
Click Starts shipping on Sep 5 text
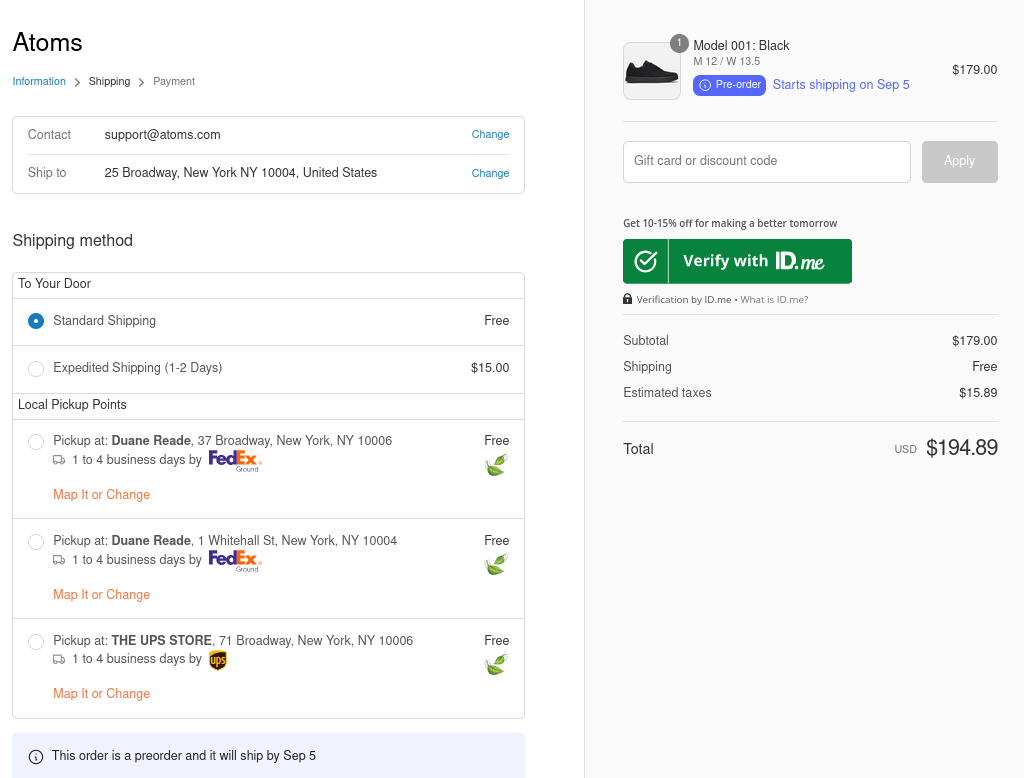tap(841, 84)
